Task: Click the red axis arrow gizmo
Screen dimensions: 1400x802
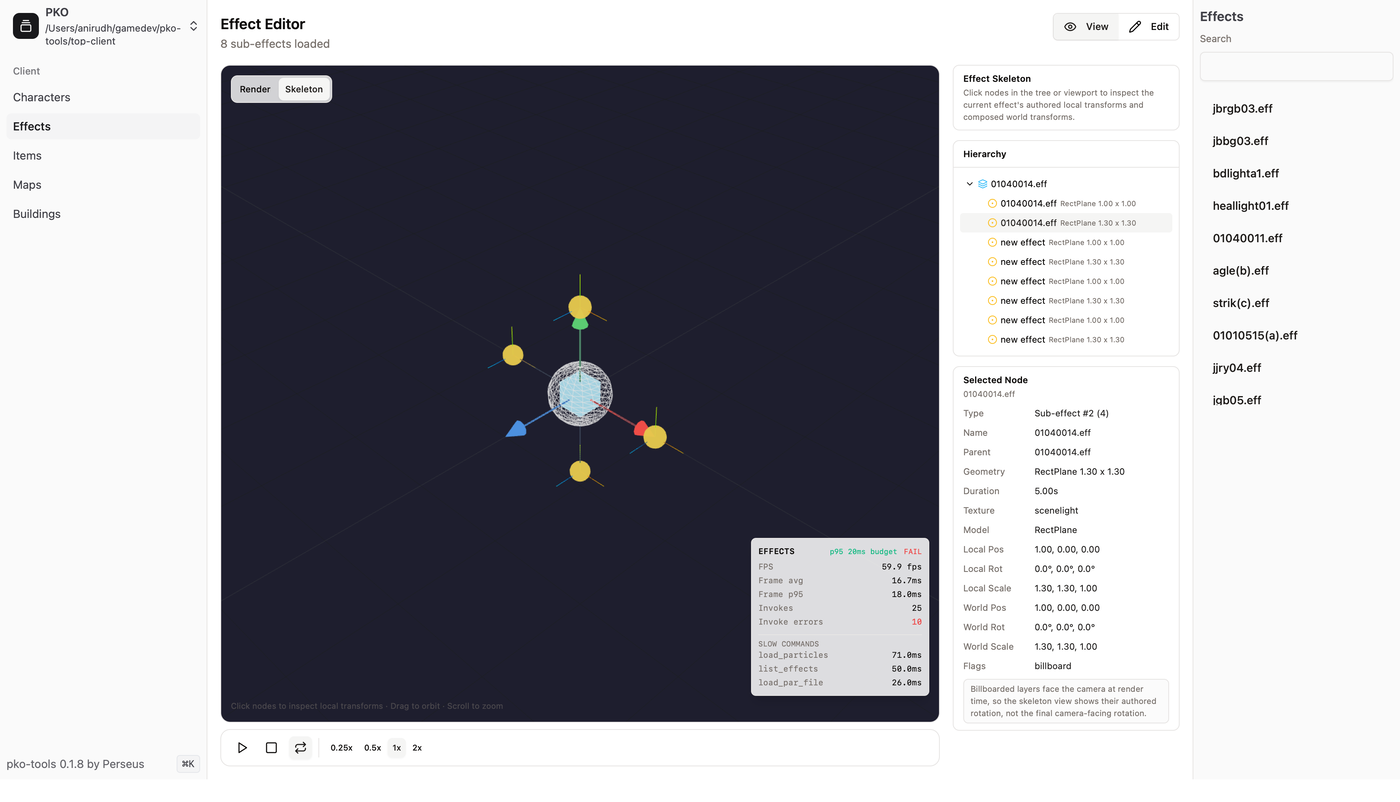Action: click(x=640, y=428)
